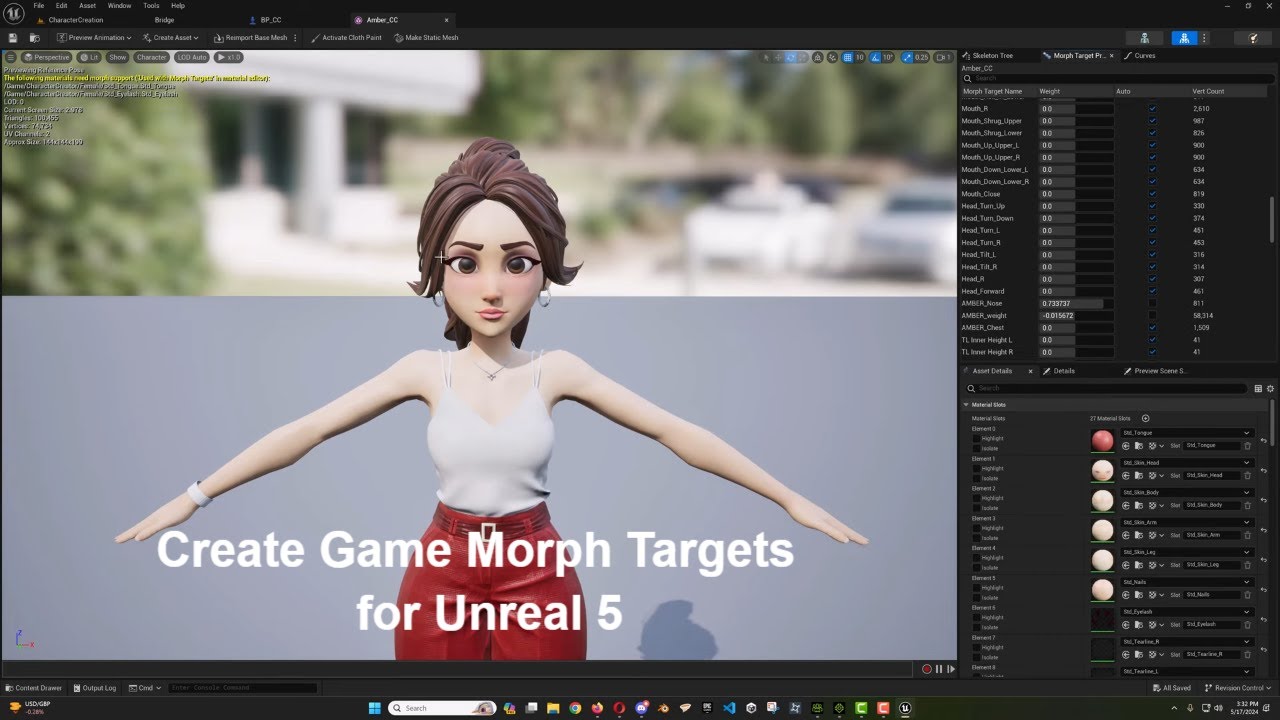Viewport: 1280px width, 720px height.
Task: Open Visual Studio Code from taskbar
Action: (729, 708)
